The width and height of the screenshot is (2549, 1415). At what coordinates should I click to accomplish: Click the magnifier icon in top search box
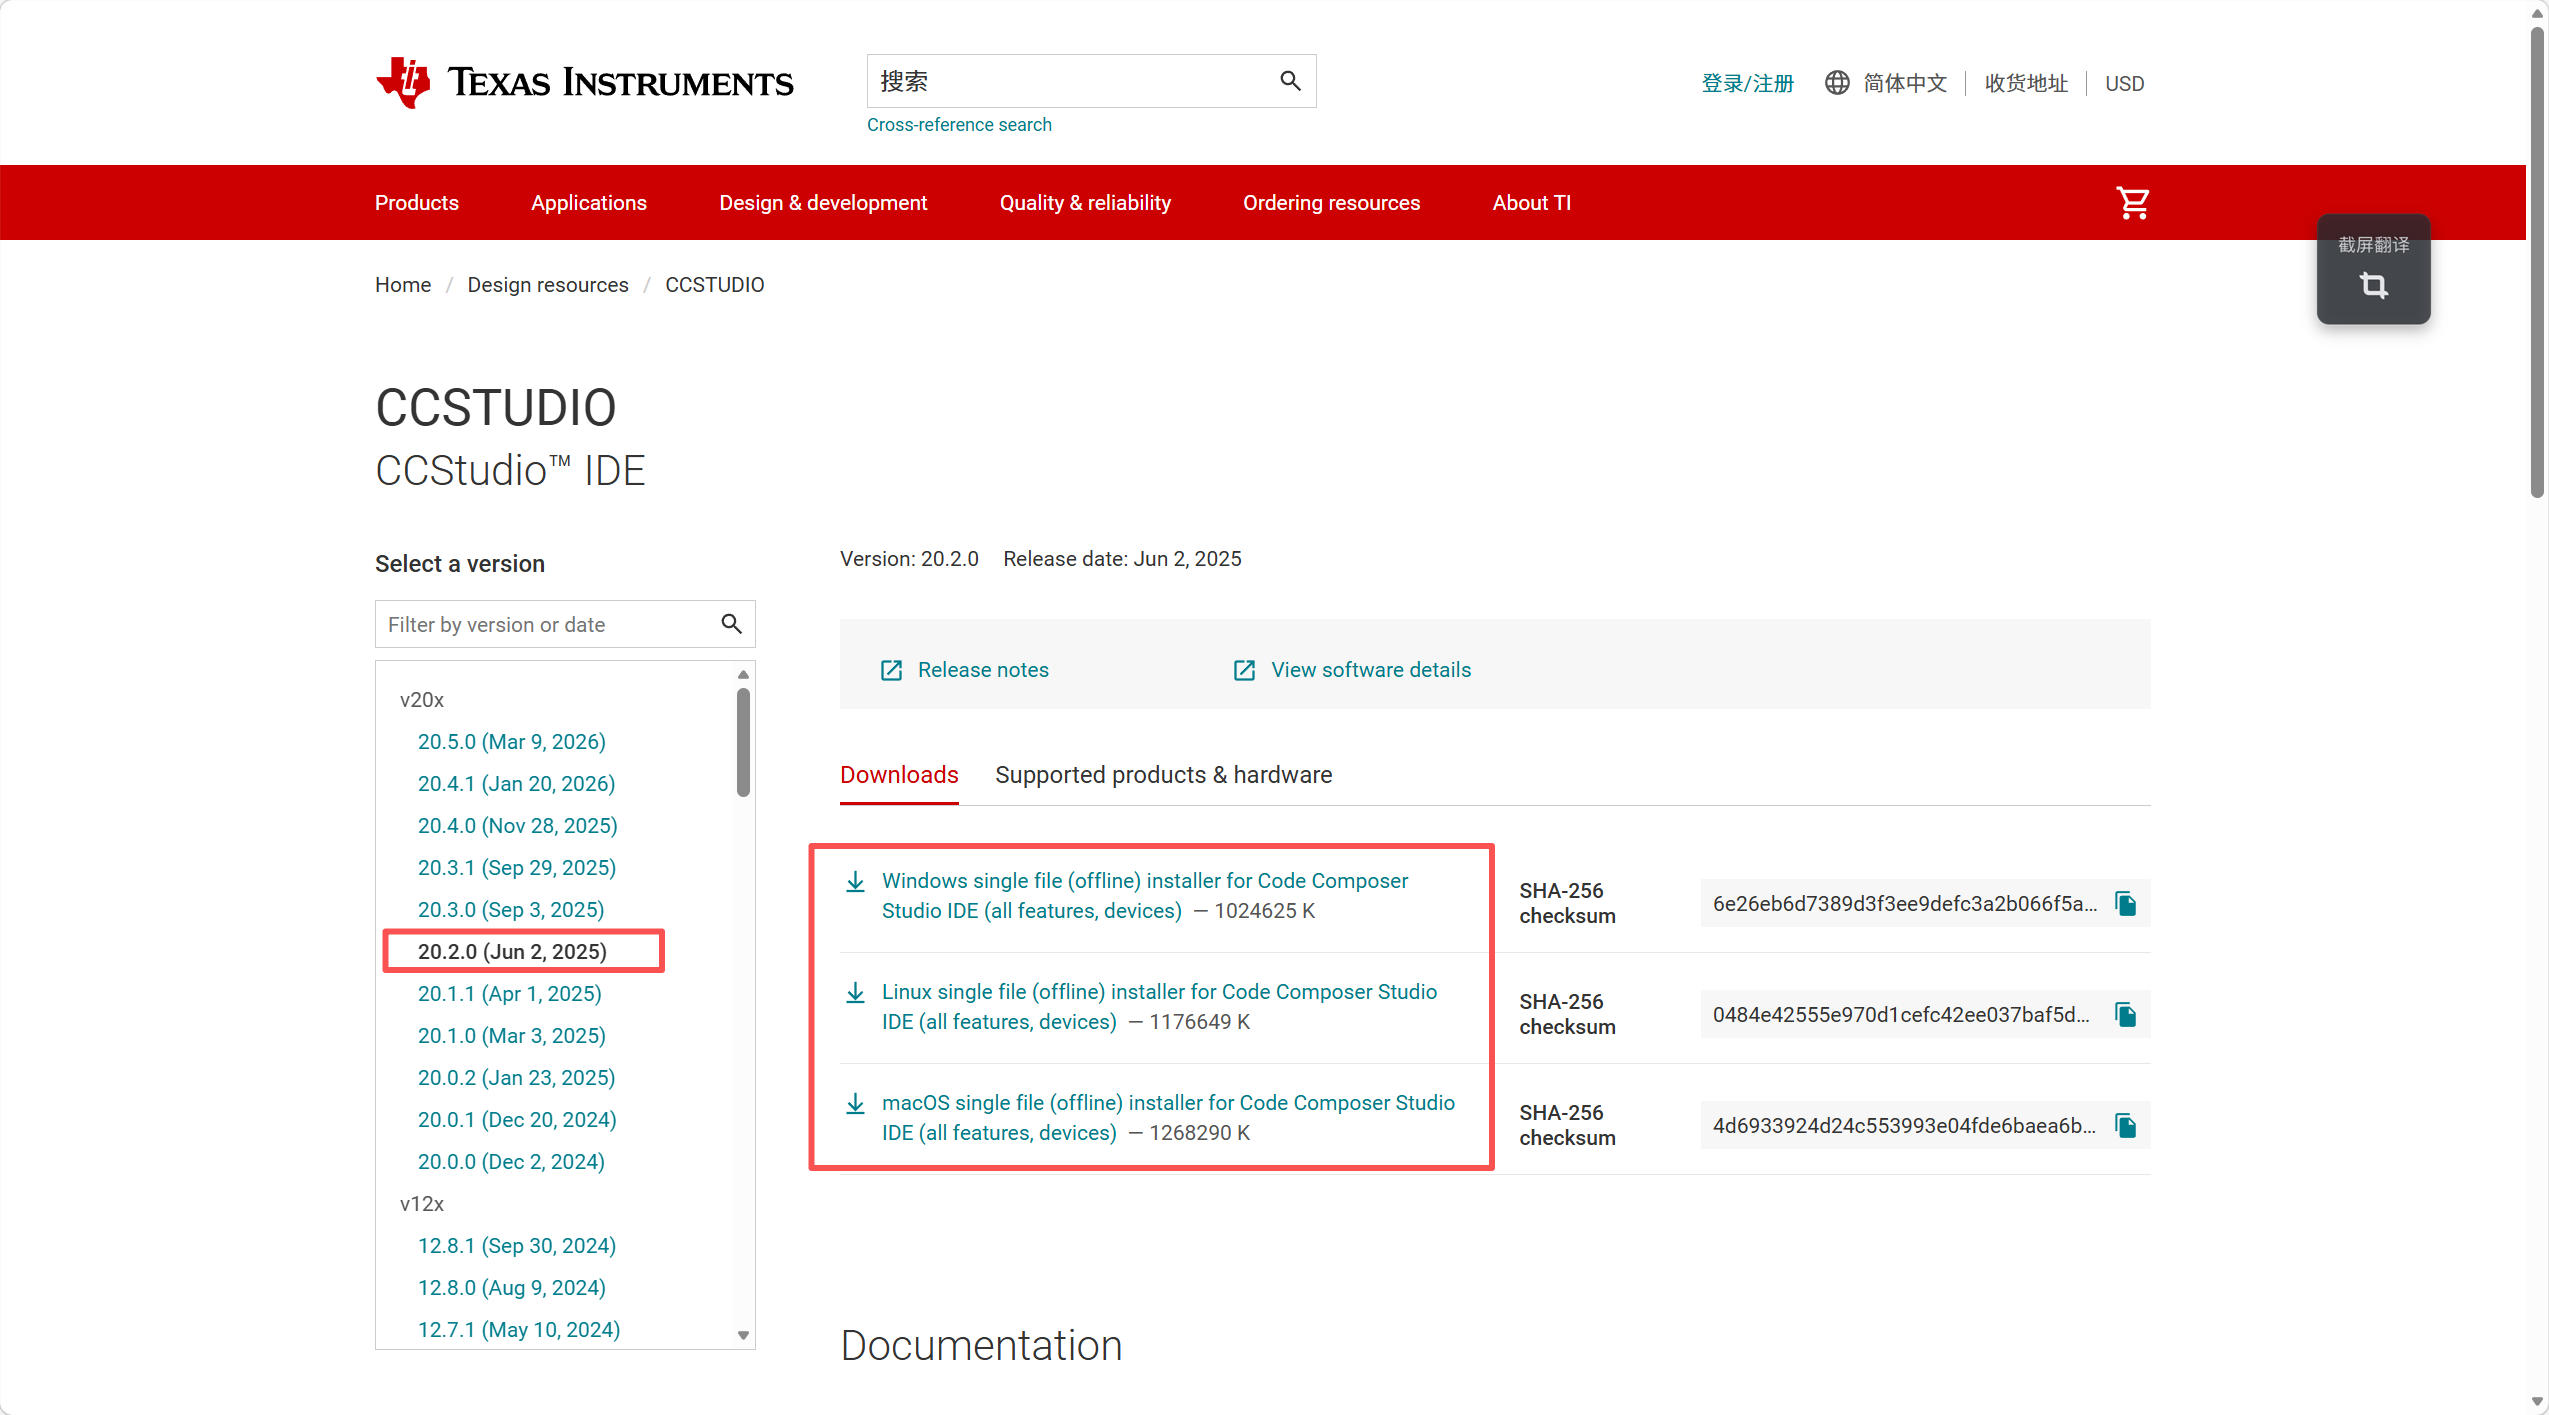click(x=1290, y=81)
